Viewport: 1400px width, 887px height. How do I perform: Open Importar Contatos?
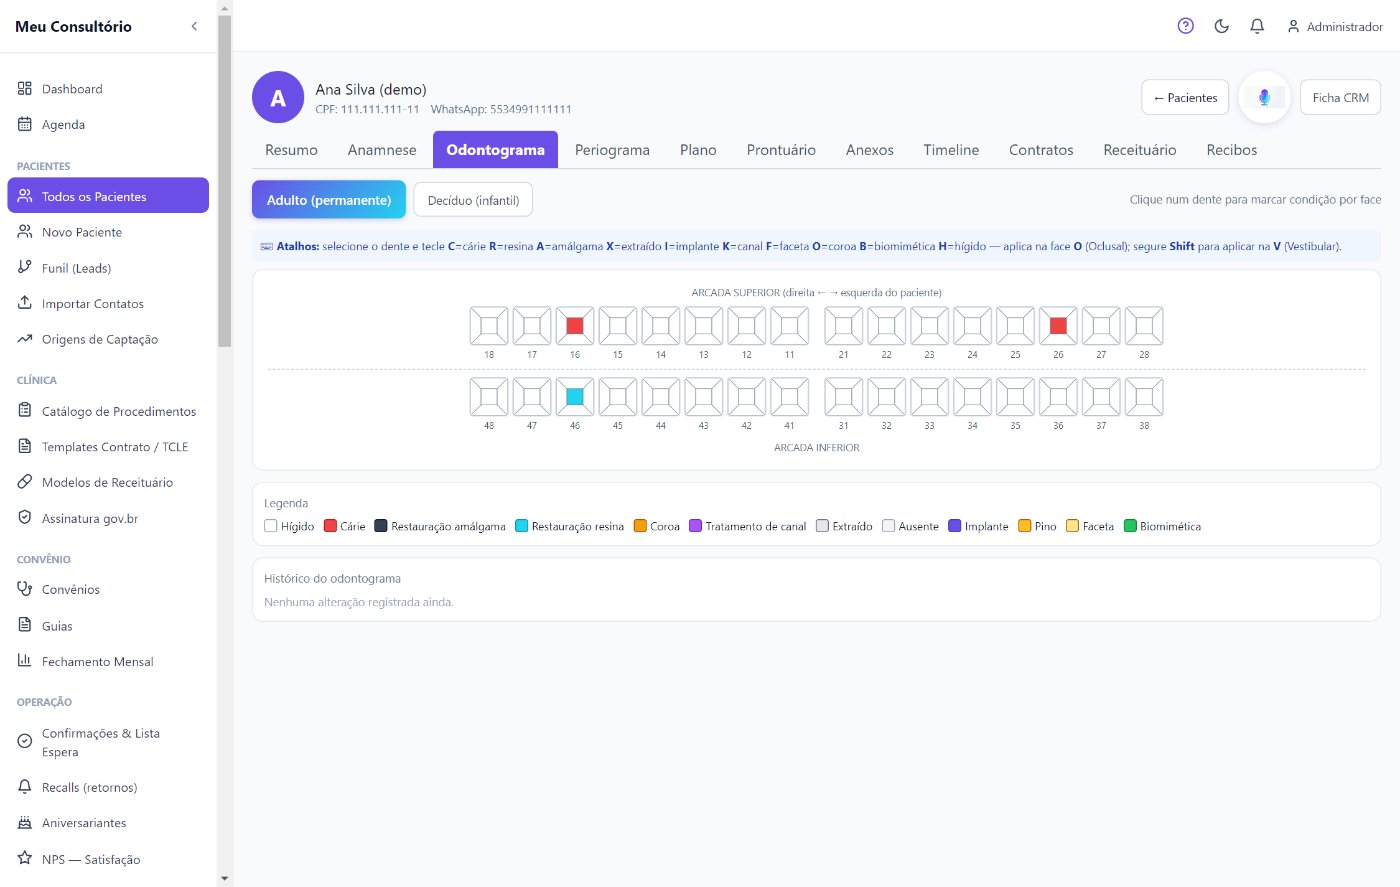click(108, 304)
